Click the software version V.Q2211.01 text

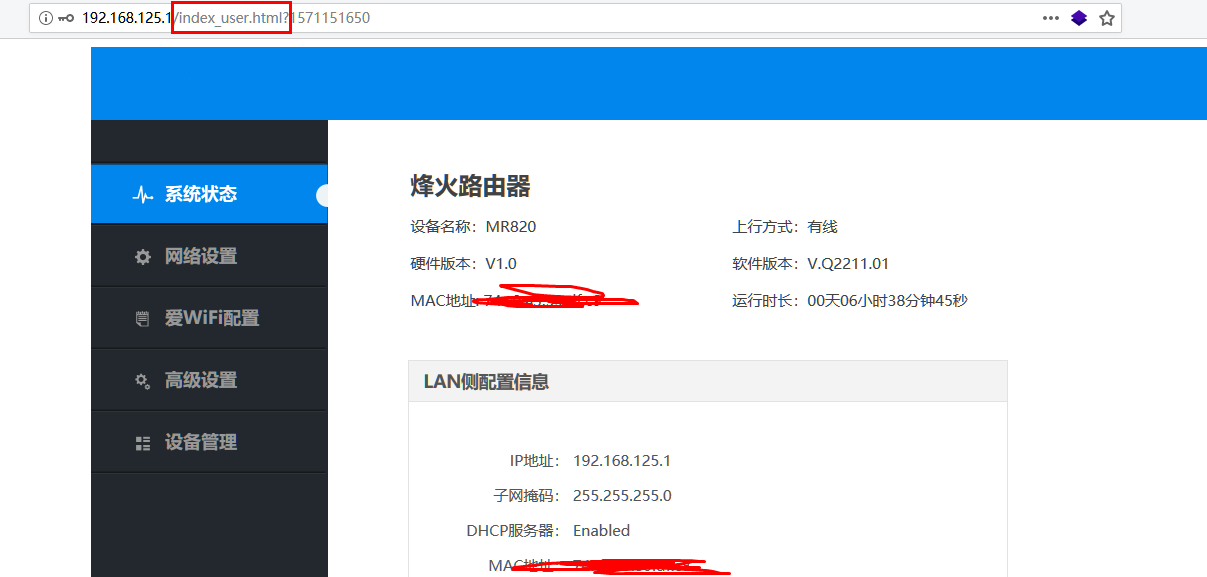tap(848, 264)
